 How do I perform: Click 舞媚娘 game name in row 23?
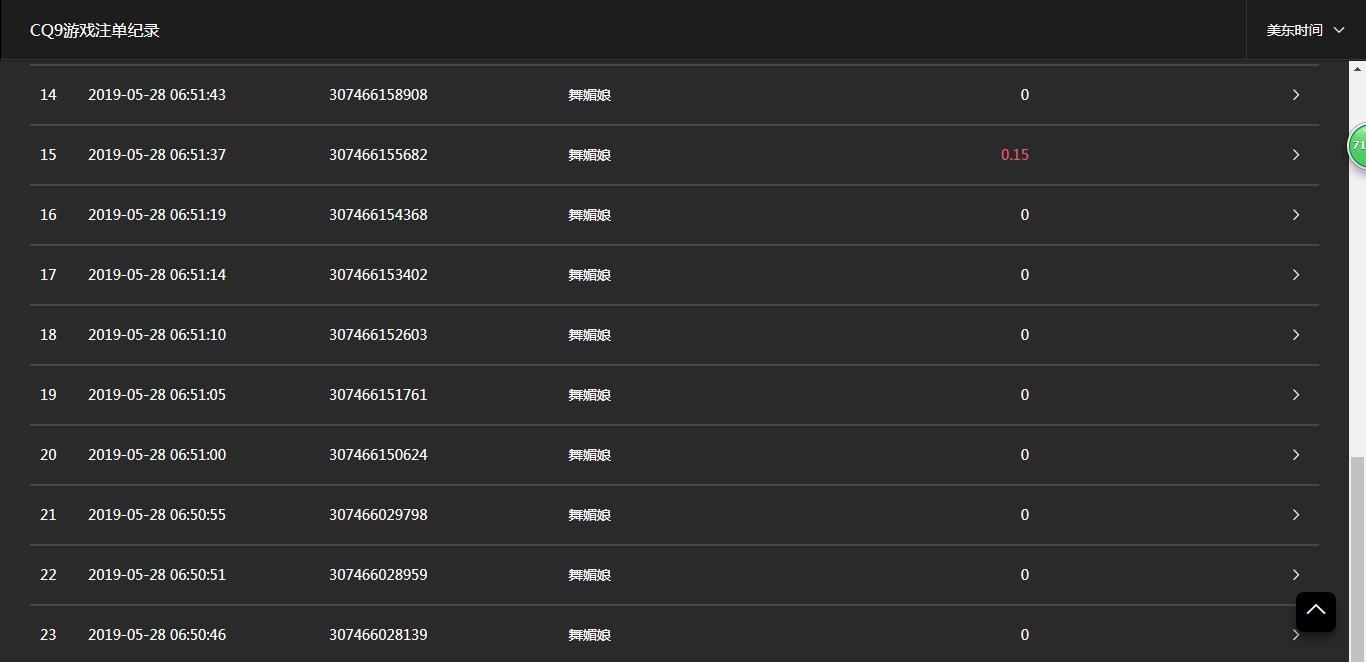coord(589,634)
